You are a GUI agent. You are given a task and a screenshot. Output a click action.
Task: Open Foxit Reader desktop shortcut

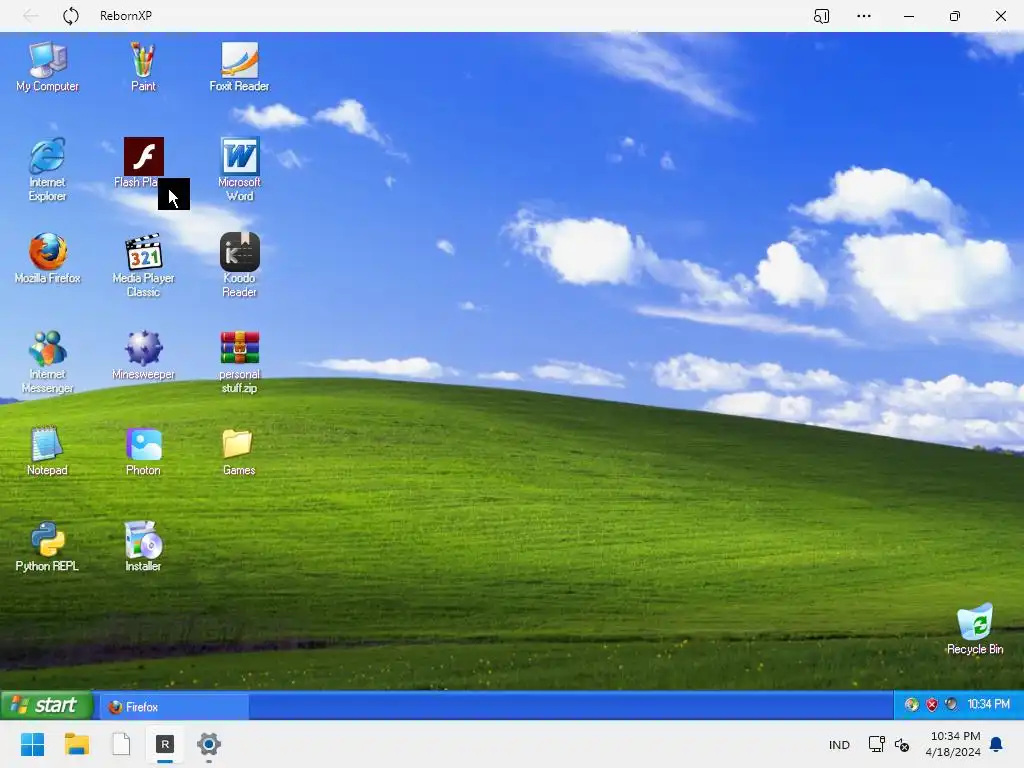[x=239, y=67]
